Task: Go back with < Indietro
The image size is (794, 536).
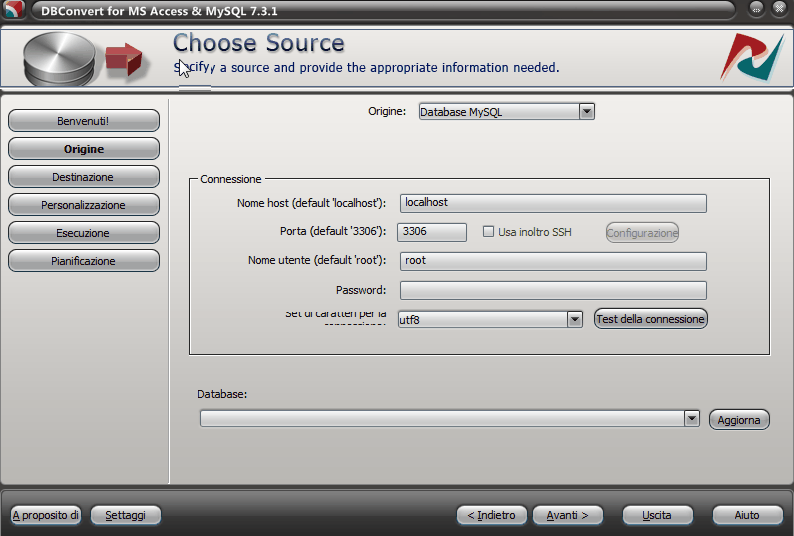Action: pos(492,515)
